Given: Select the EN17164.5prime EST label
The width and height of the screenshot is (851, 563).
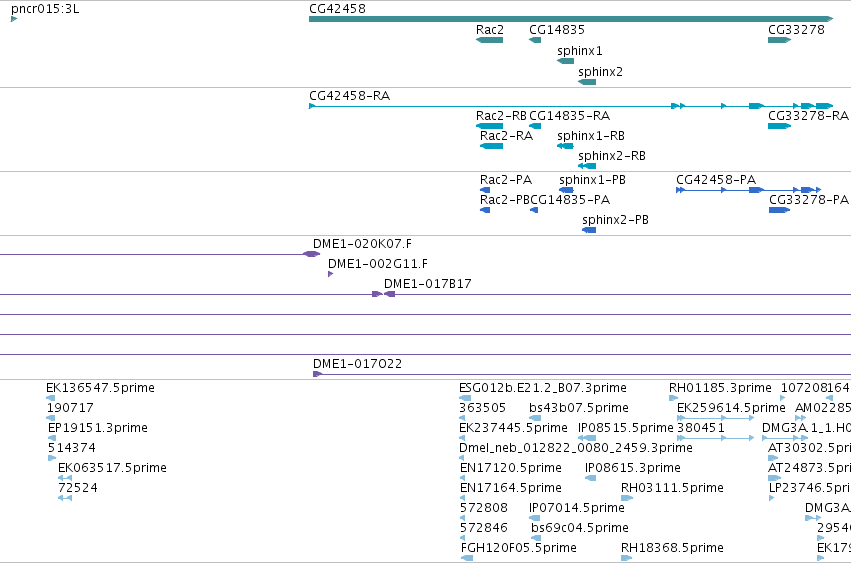Looking at the screenshot, I should pos(511,488).
